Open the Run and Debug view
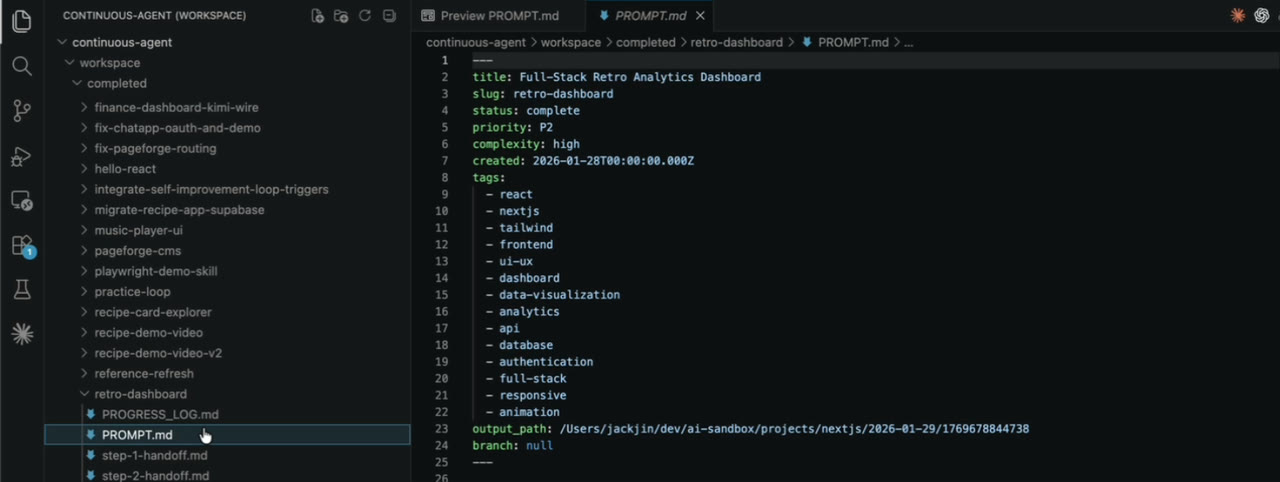This screenshot has width=1280, height=482. pos(22,156)
